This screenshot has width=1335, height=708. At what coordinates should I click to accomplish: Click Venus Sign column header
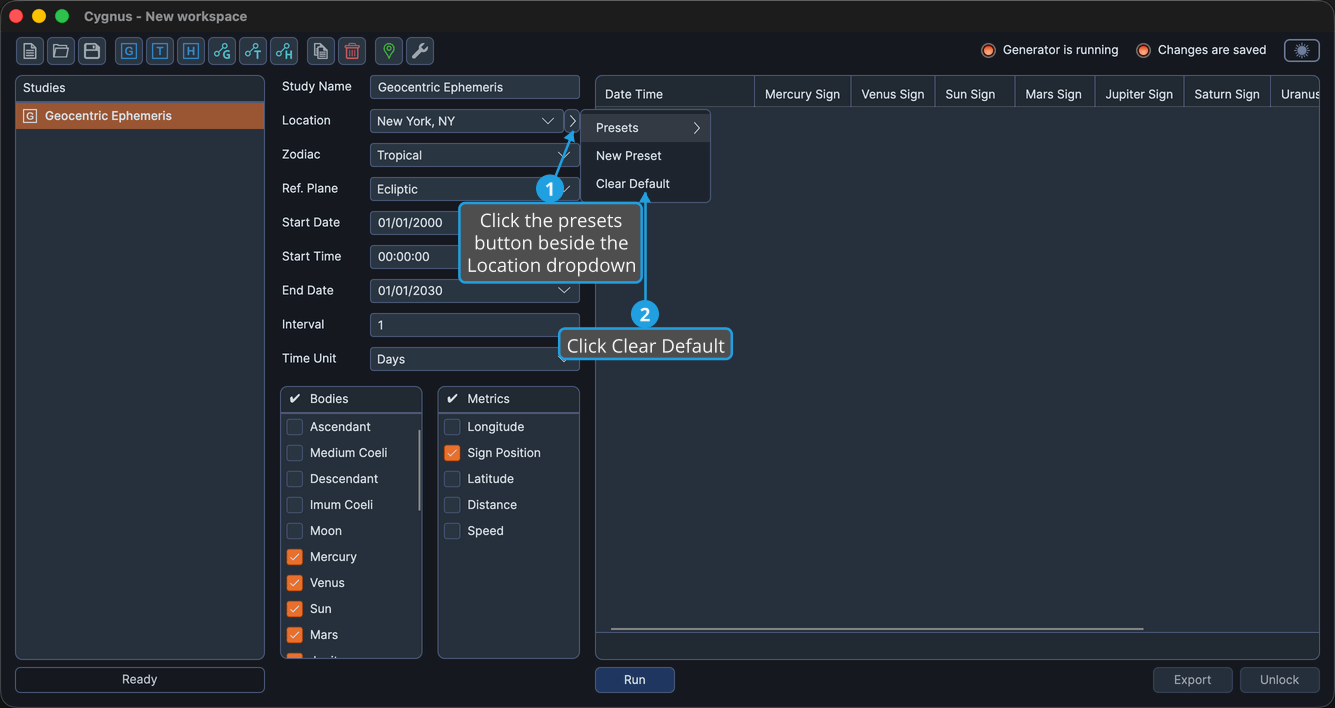coord(893,94)
